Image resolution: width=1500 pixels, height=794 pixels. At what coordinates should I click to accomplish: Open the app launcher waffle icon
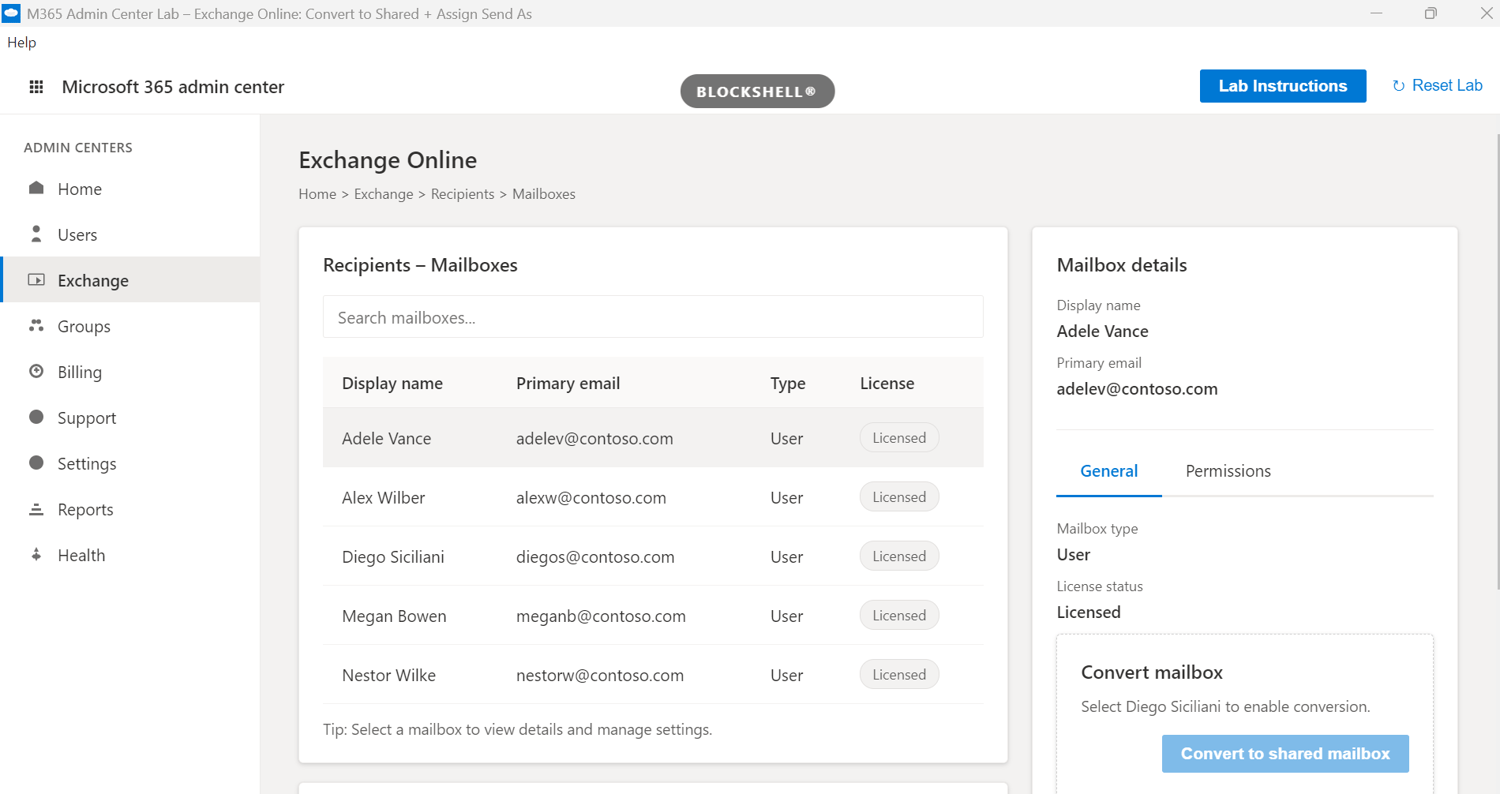[37, 87]
